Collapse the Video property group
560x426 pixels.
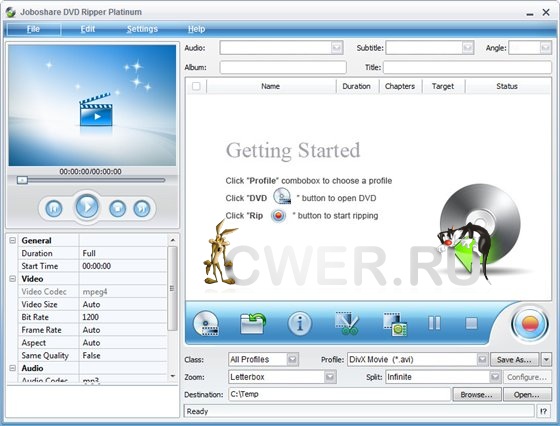(12, 279)
